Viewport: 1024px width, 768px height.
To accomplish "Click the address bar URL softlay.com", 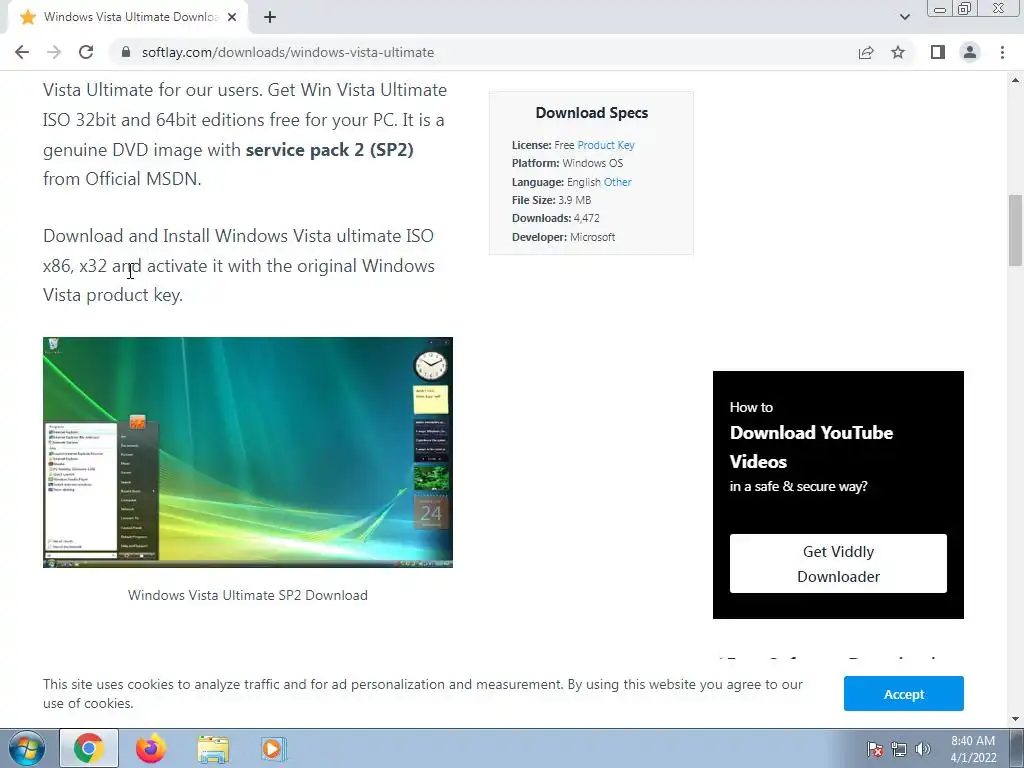I will 287,52.
